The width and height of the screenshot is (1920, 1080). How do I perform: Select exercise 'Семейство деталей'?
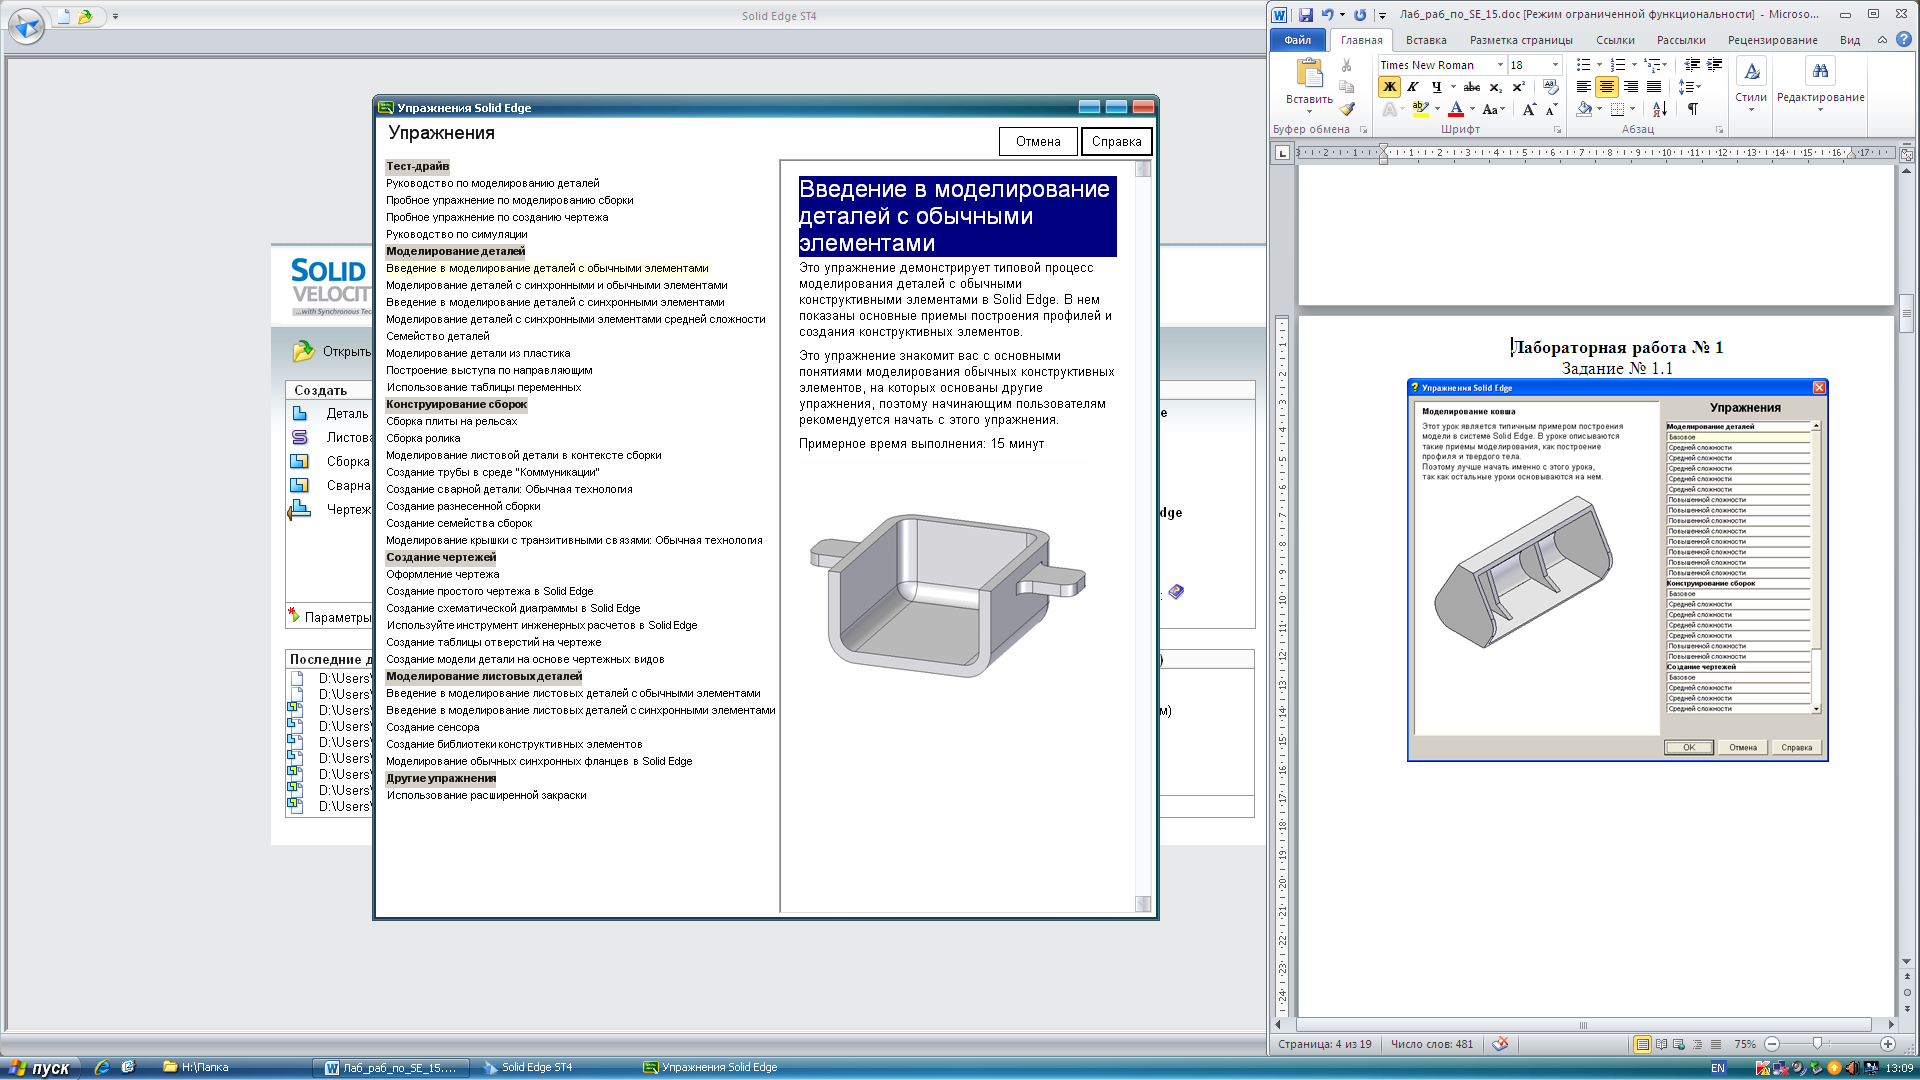[x=438, y=336]
